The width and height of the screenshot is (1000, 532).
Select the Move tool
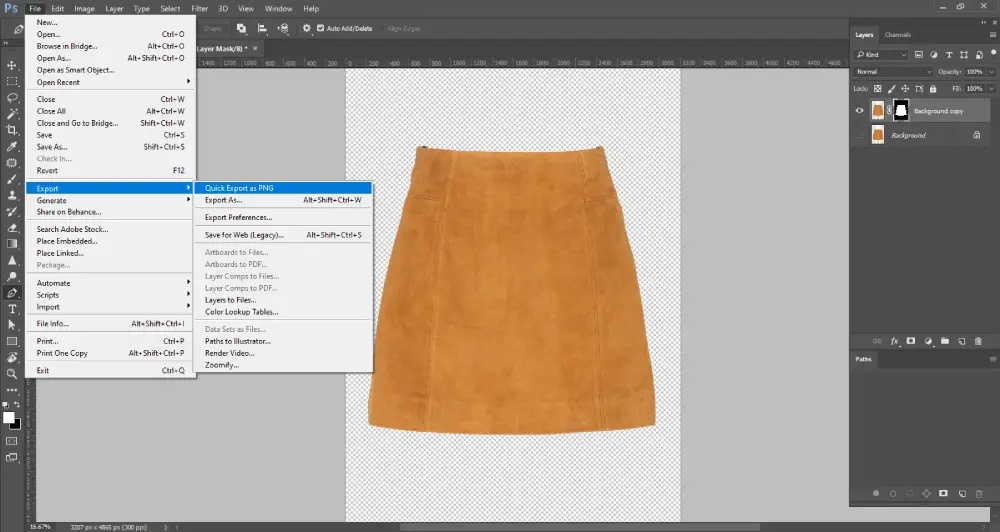click(x=11, y=65)
